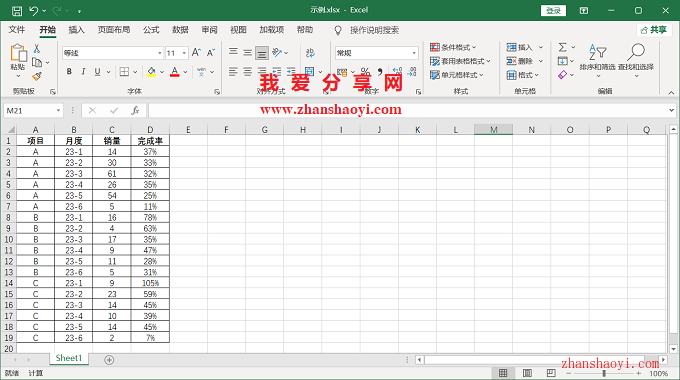
Task: Click the Format (格式) cells button
Action: (x=523, y=75)
